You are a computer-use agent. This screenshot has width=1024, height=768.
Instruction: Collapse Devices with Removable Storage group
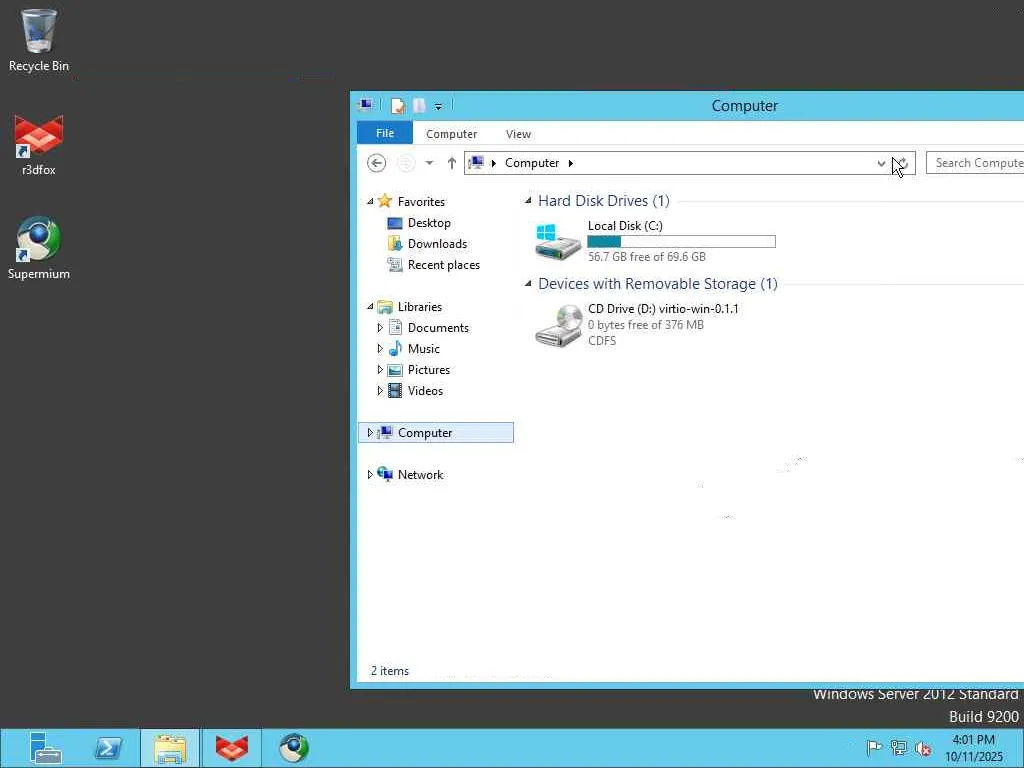click(x=528, y=283)
